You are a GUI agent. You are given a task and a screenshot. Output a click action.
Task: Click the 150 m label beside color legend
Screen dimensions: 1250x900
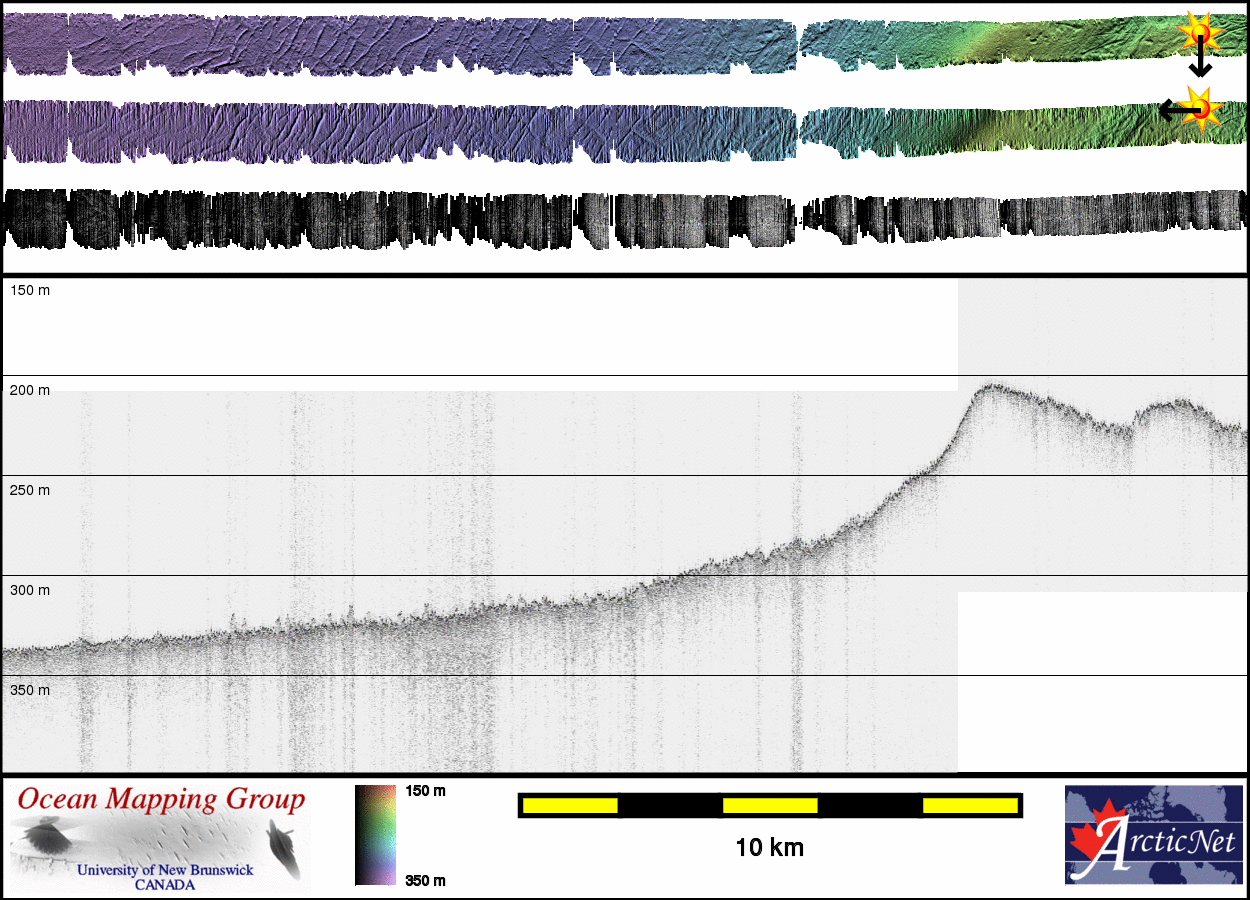(425, 791)
